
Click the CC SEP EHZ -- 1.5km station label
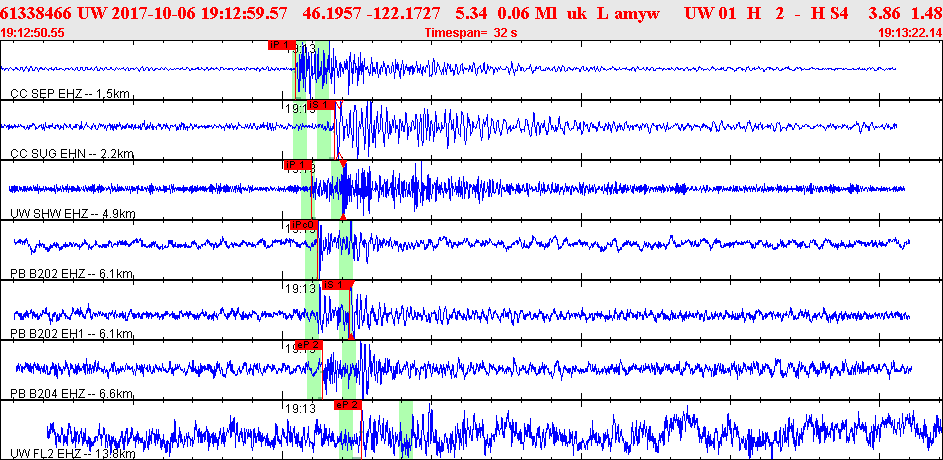(x=70, y=93)
